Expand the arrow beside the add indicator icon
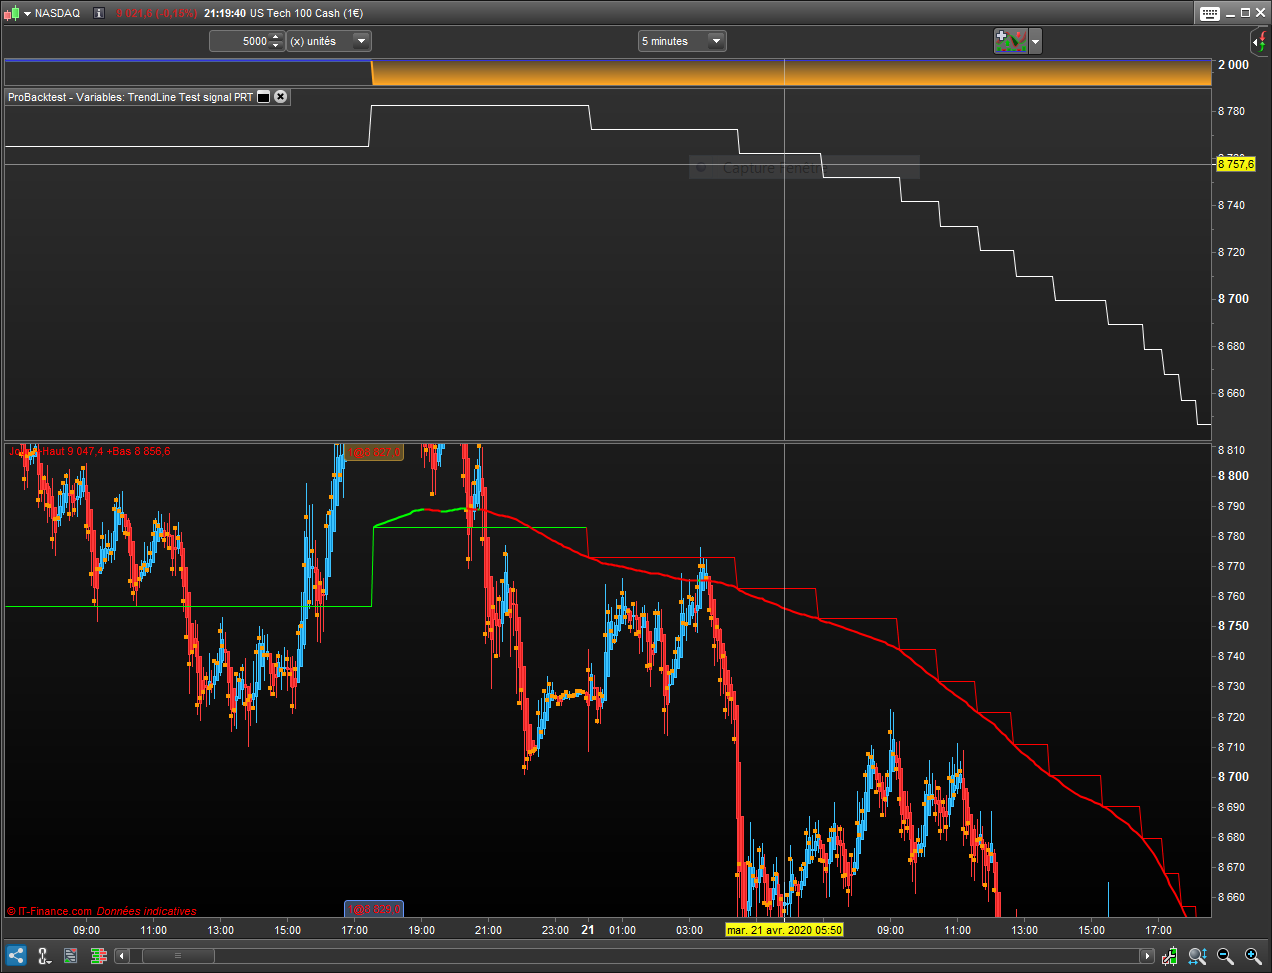 (x=1035, y=41)
